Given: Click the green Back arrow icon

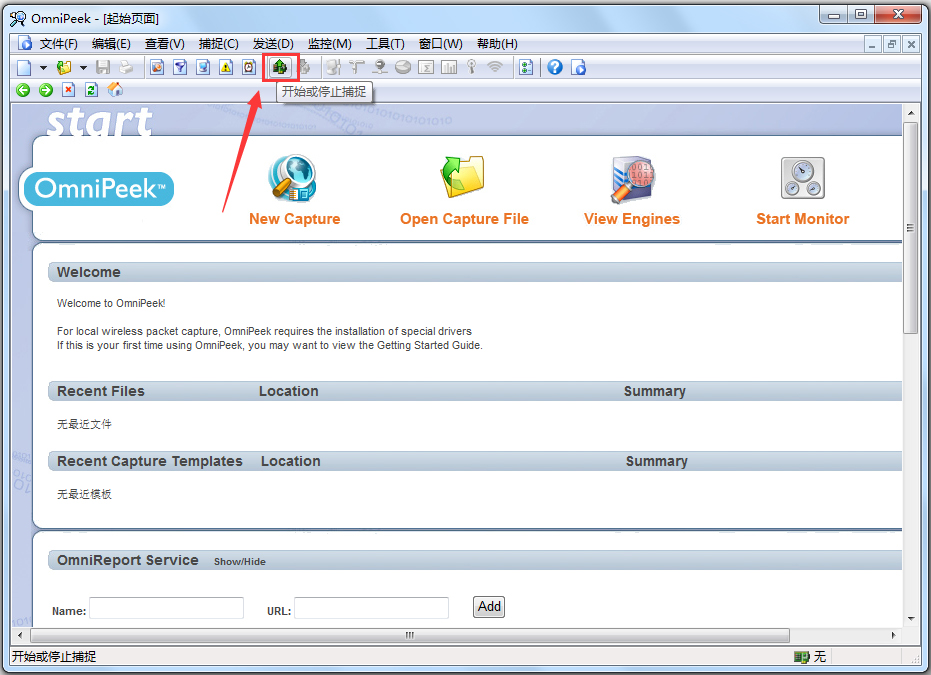Looking at the screenshot, I should tap(23, 90).
